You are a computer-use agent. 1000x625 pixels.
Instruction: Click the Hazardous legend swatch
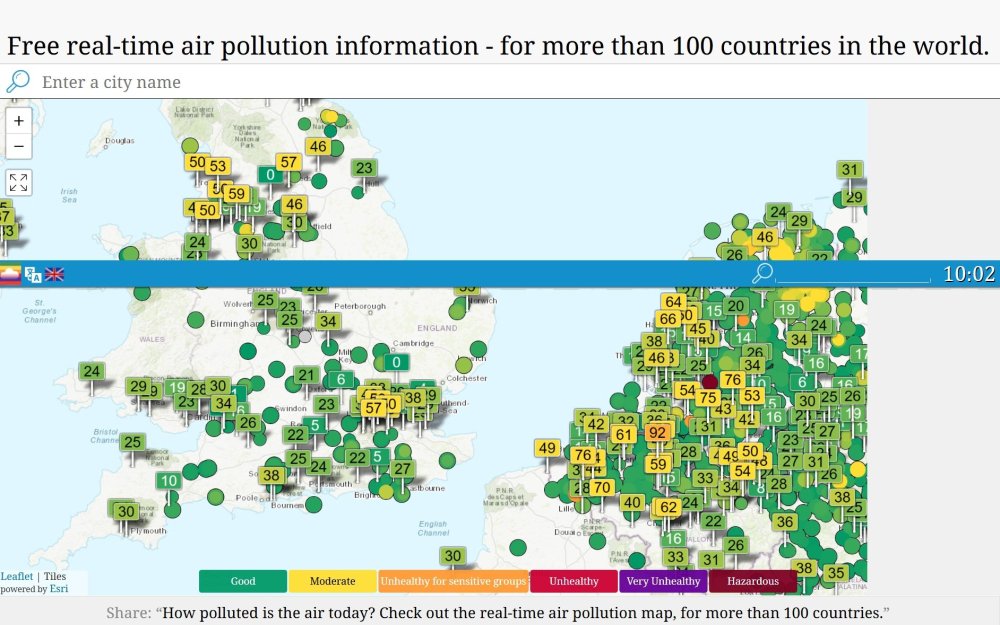(x=753, y=581)
